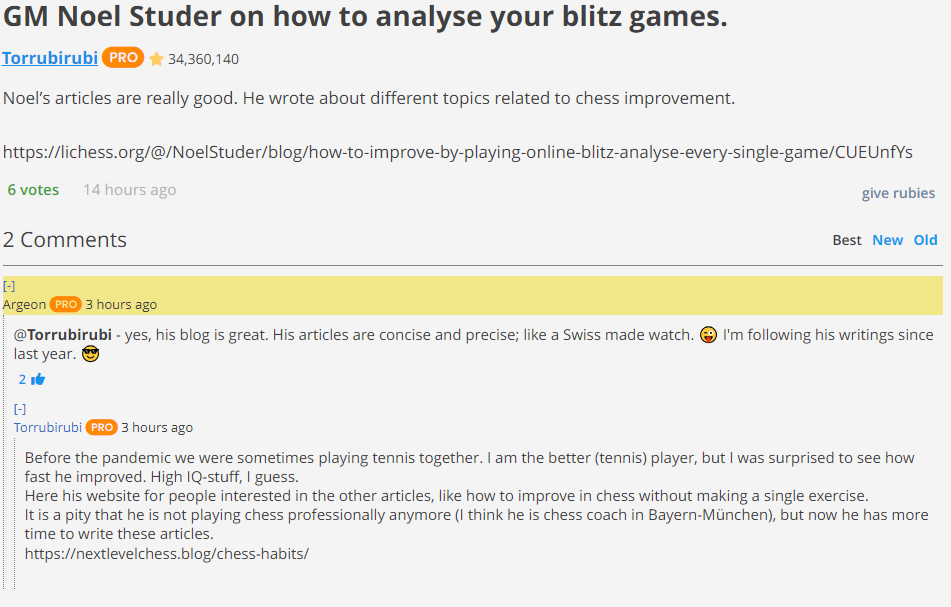Open the lichess.org blog URL
This screenshot has height=607, width=951.
point(457,152)
